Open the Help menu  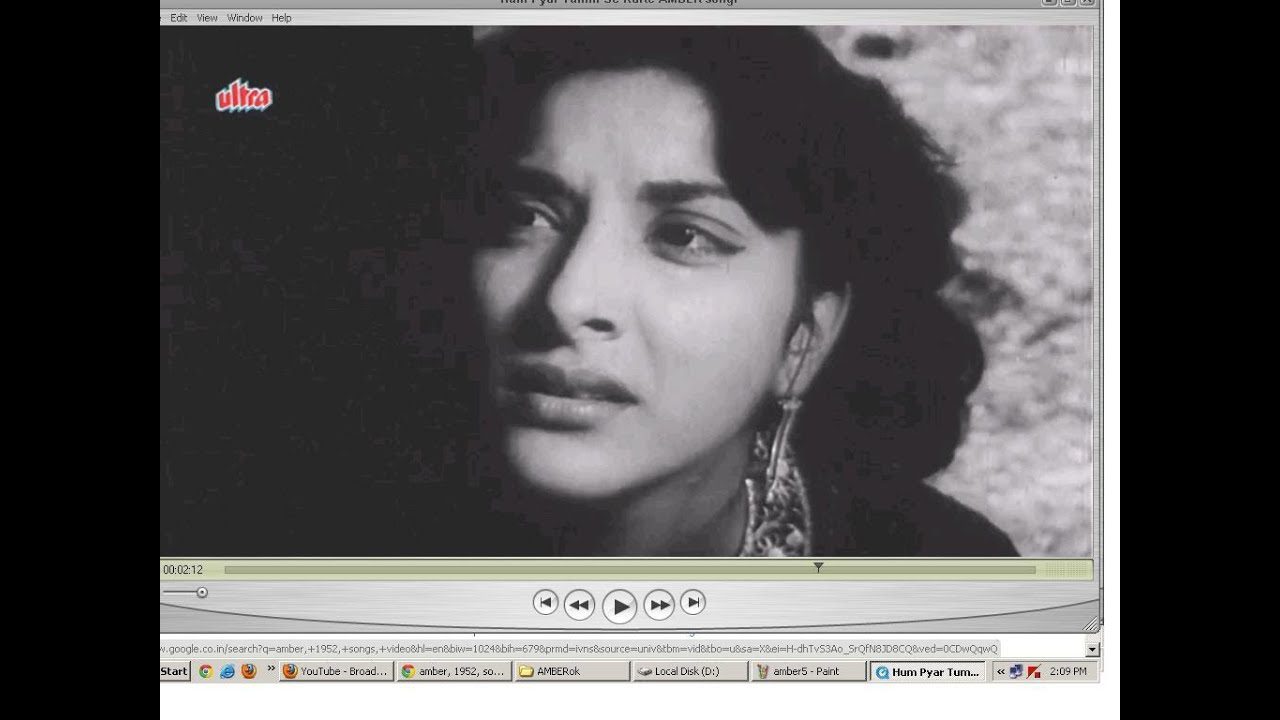(x=282, y=18)
